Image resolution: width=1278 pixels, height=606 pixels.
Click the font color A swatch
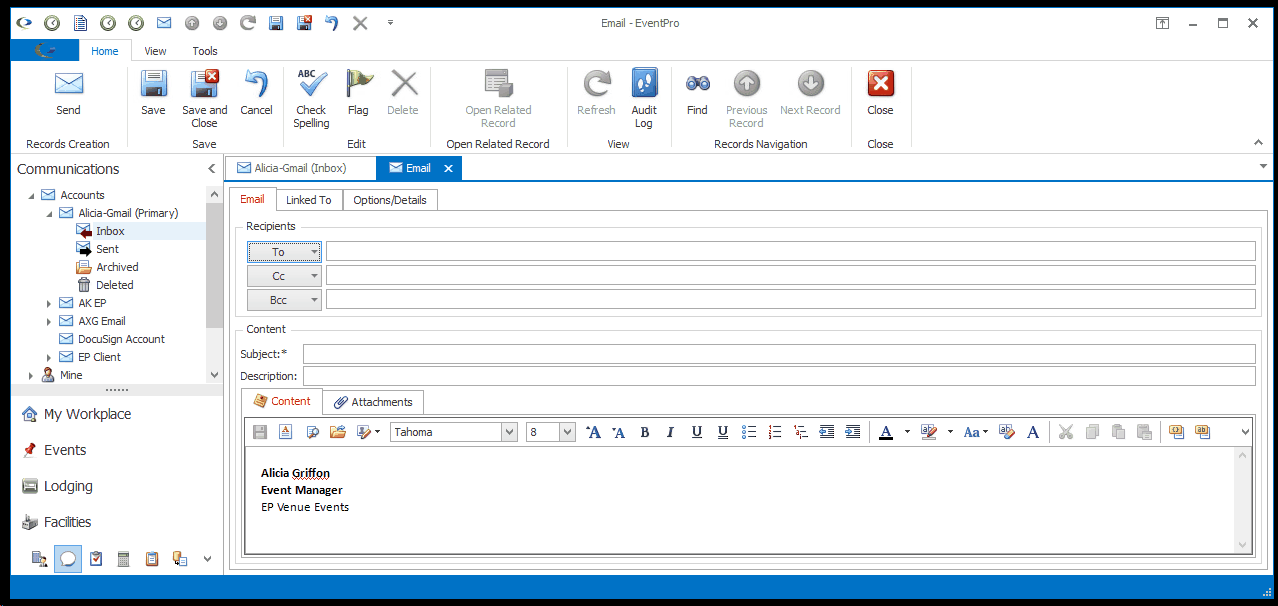click(886, 432)
